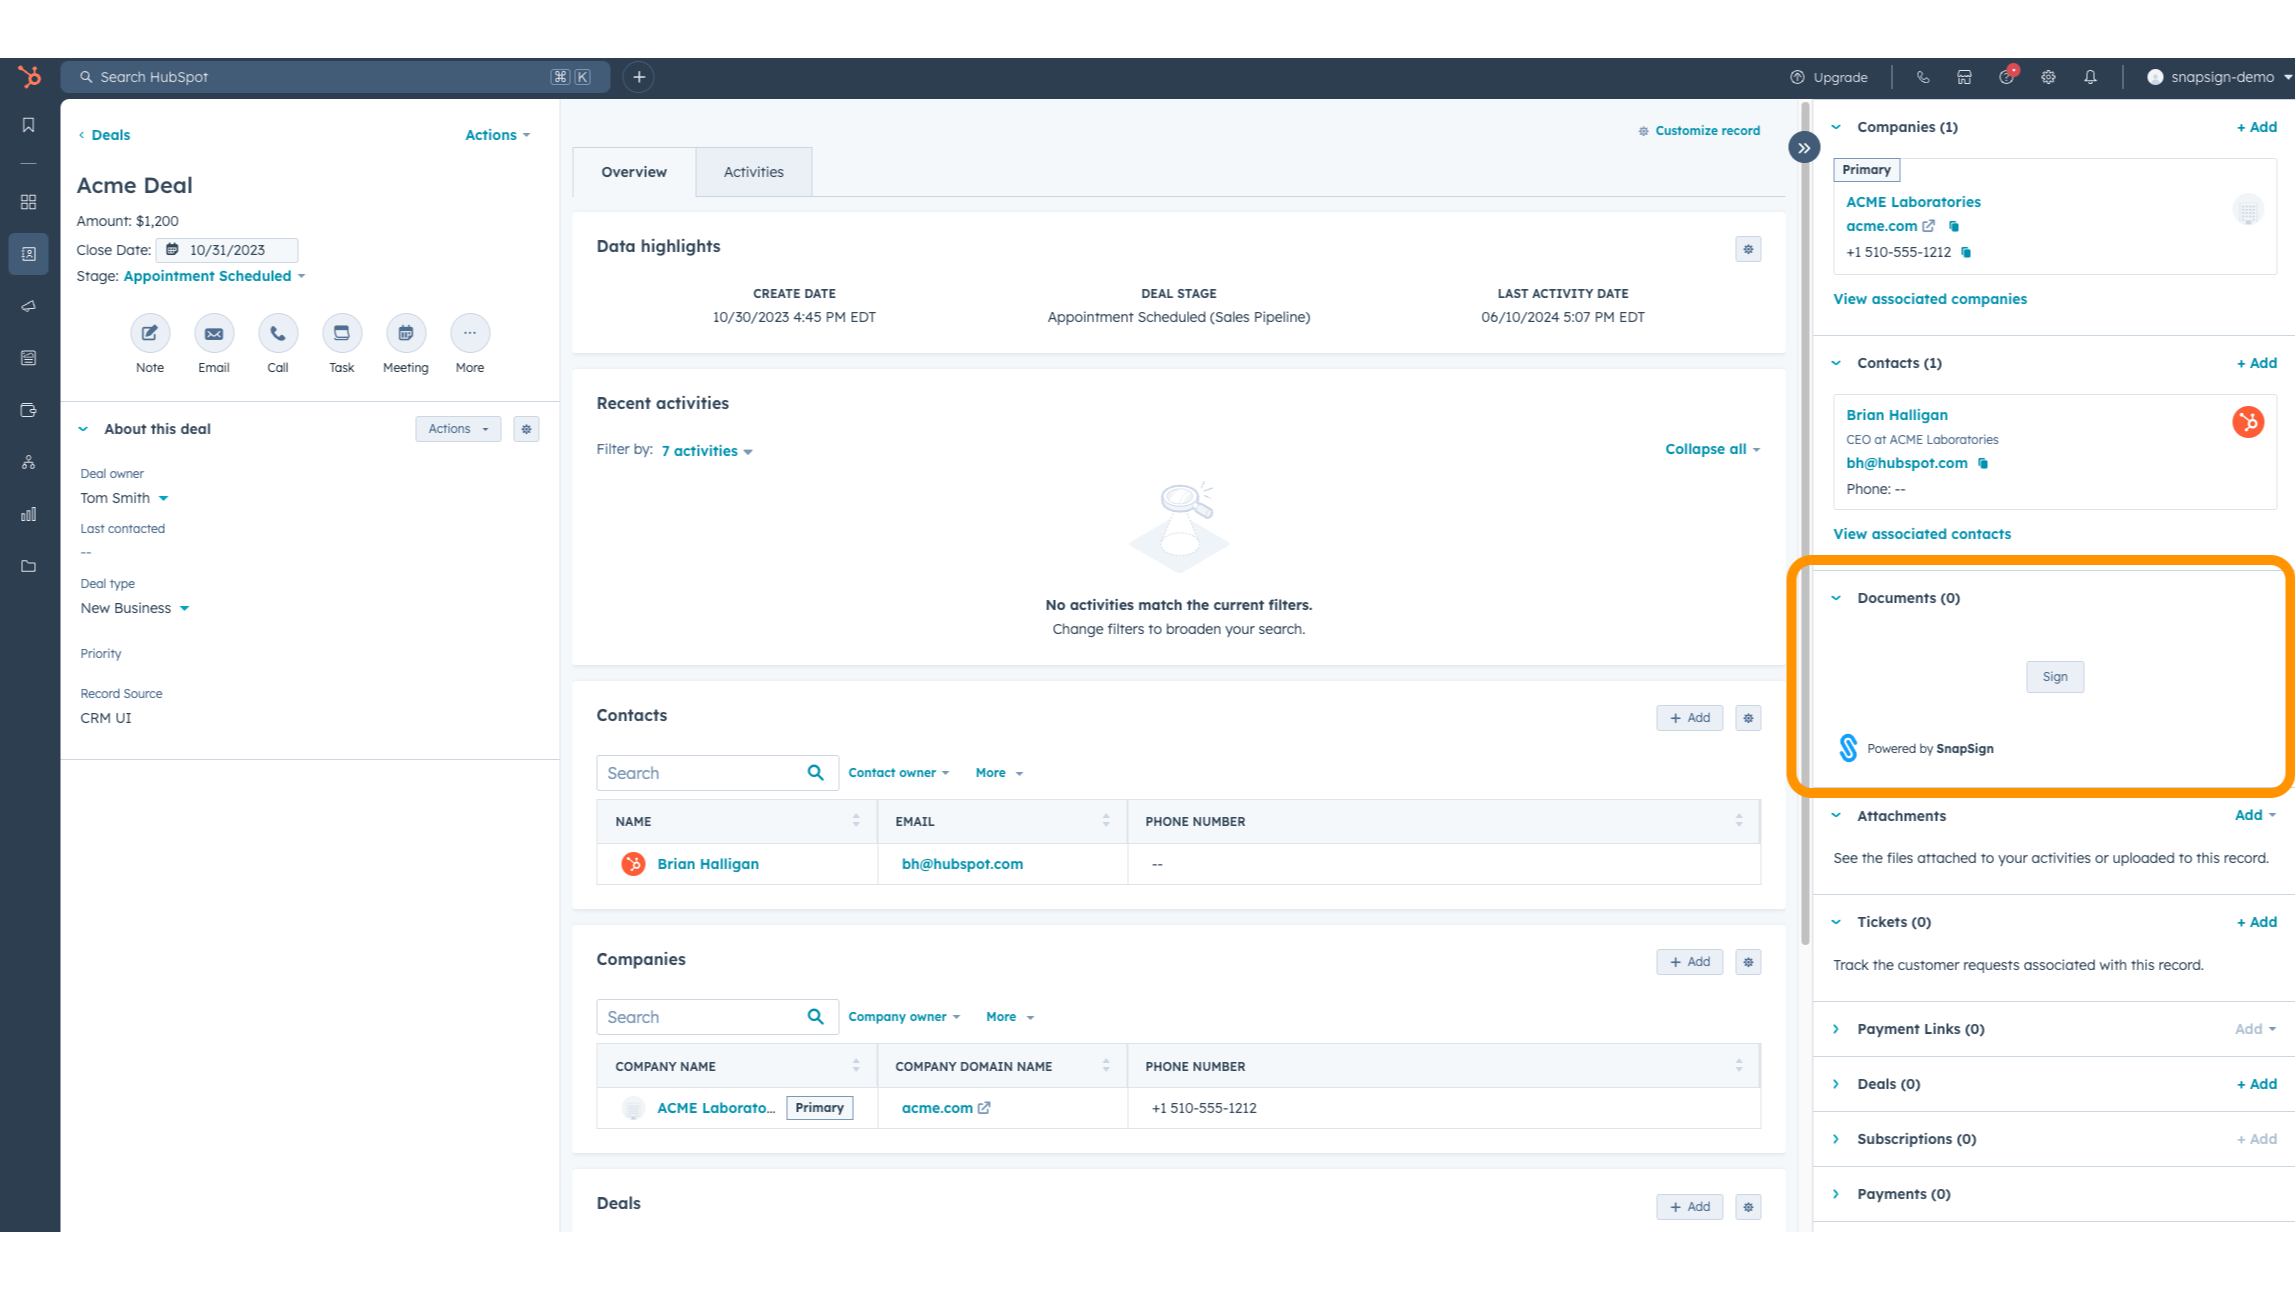Image resolution: width=2295 pixels, height=1291 pixels.
Task: Open the workspaces grid icon in sidebar
Action: point(29,202)
